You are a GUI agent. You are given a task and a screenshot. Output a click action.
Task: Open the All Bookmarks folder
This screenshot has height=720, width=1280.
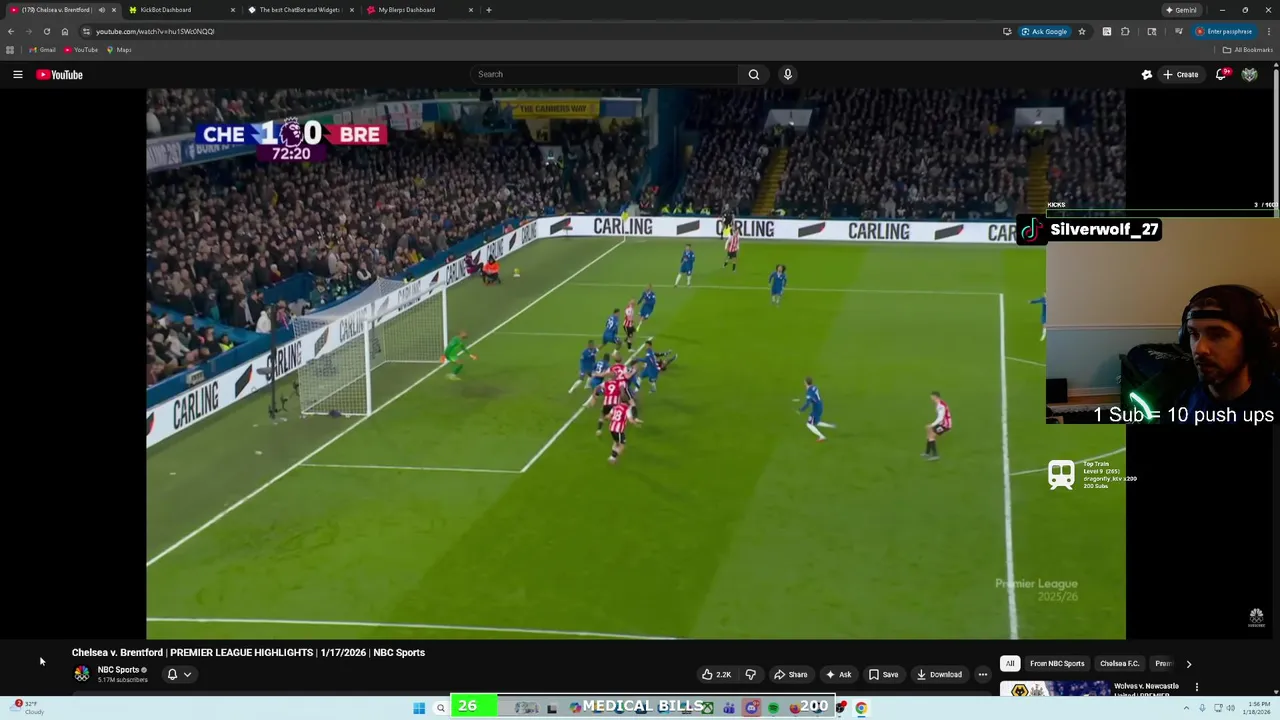[x=1247, y=50]
